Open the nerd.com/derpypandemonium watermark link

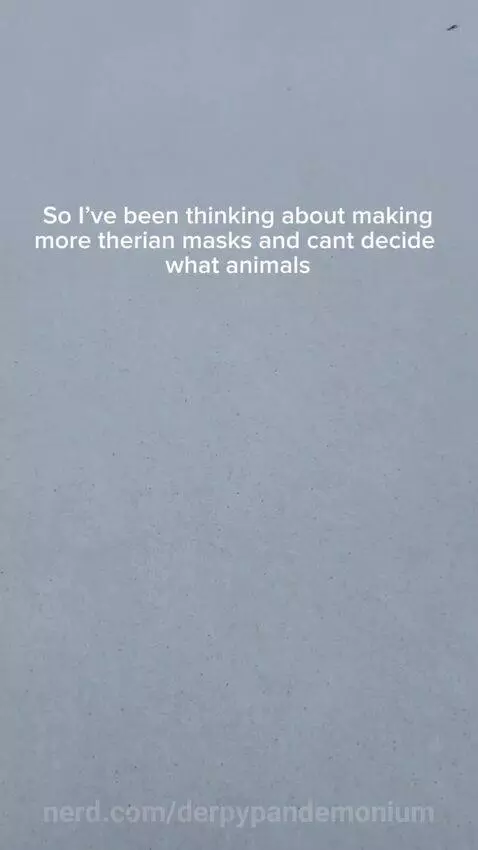coord(238,814)
